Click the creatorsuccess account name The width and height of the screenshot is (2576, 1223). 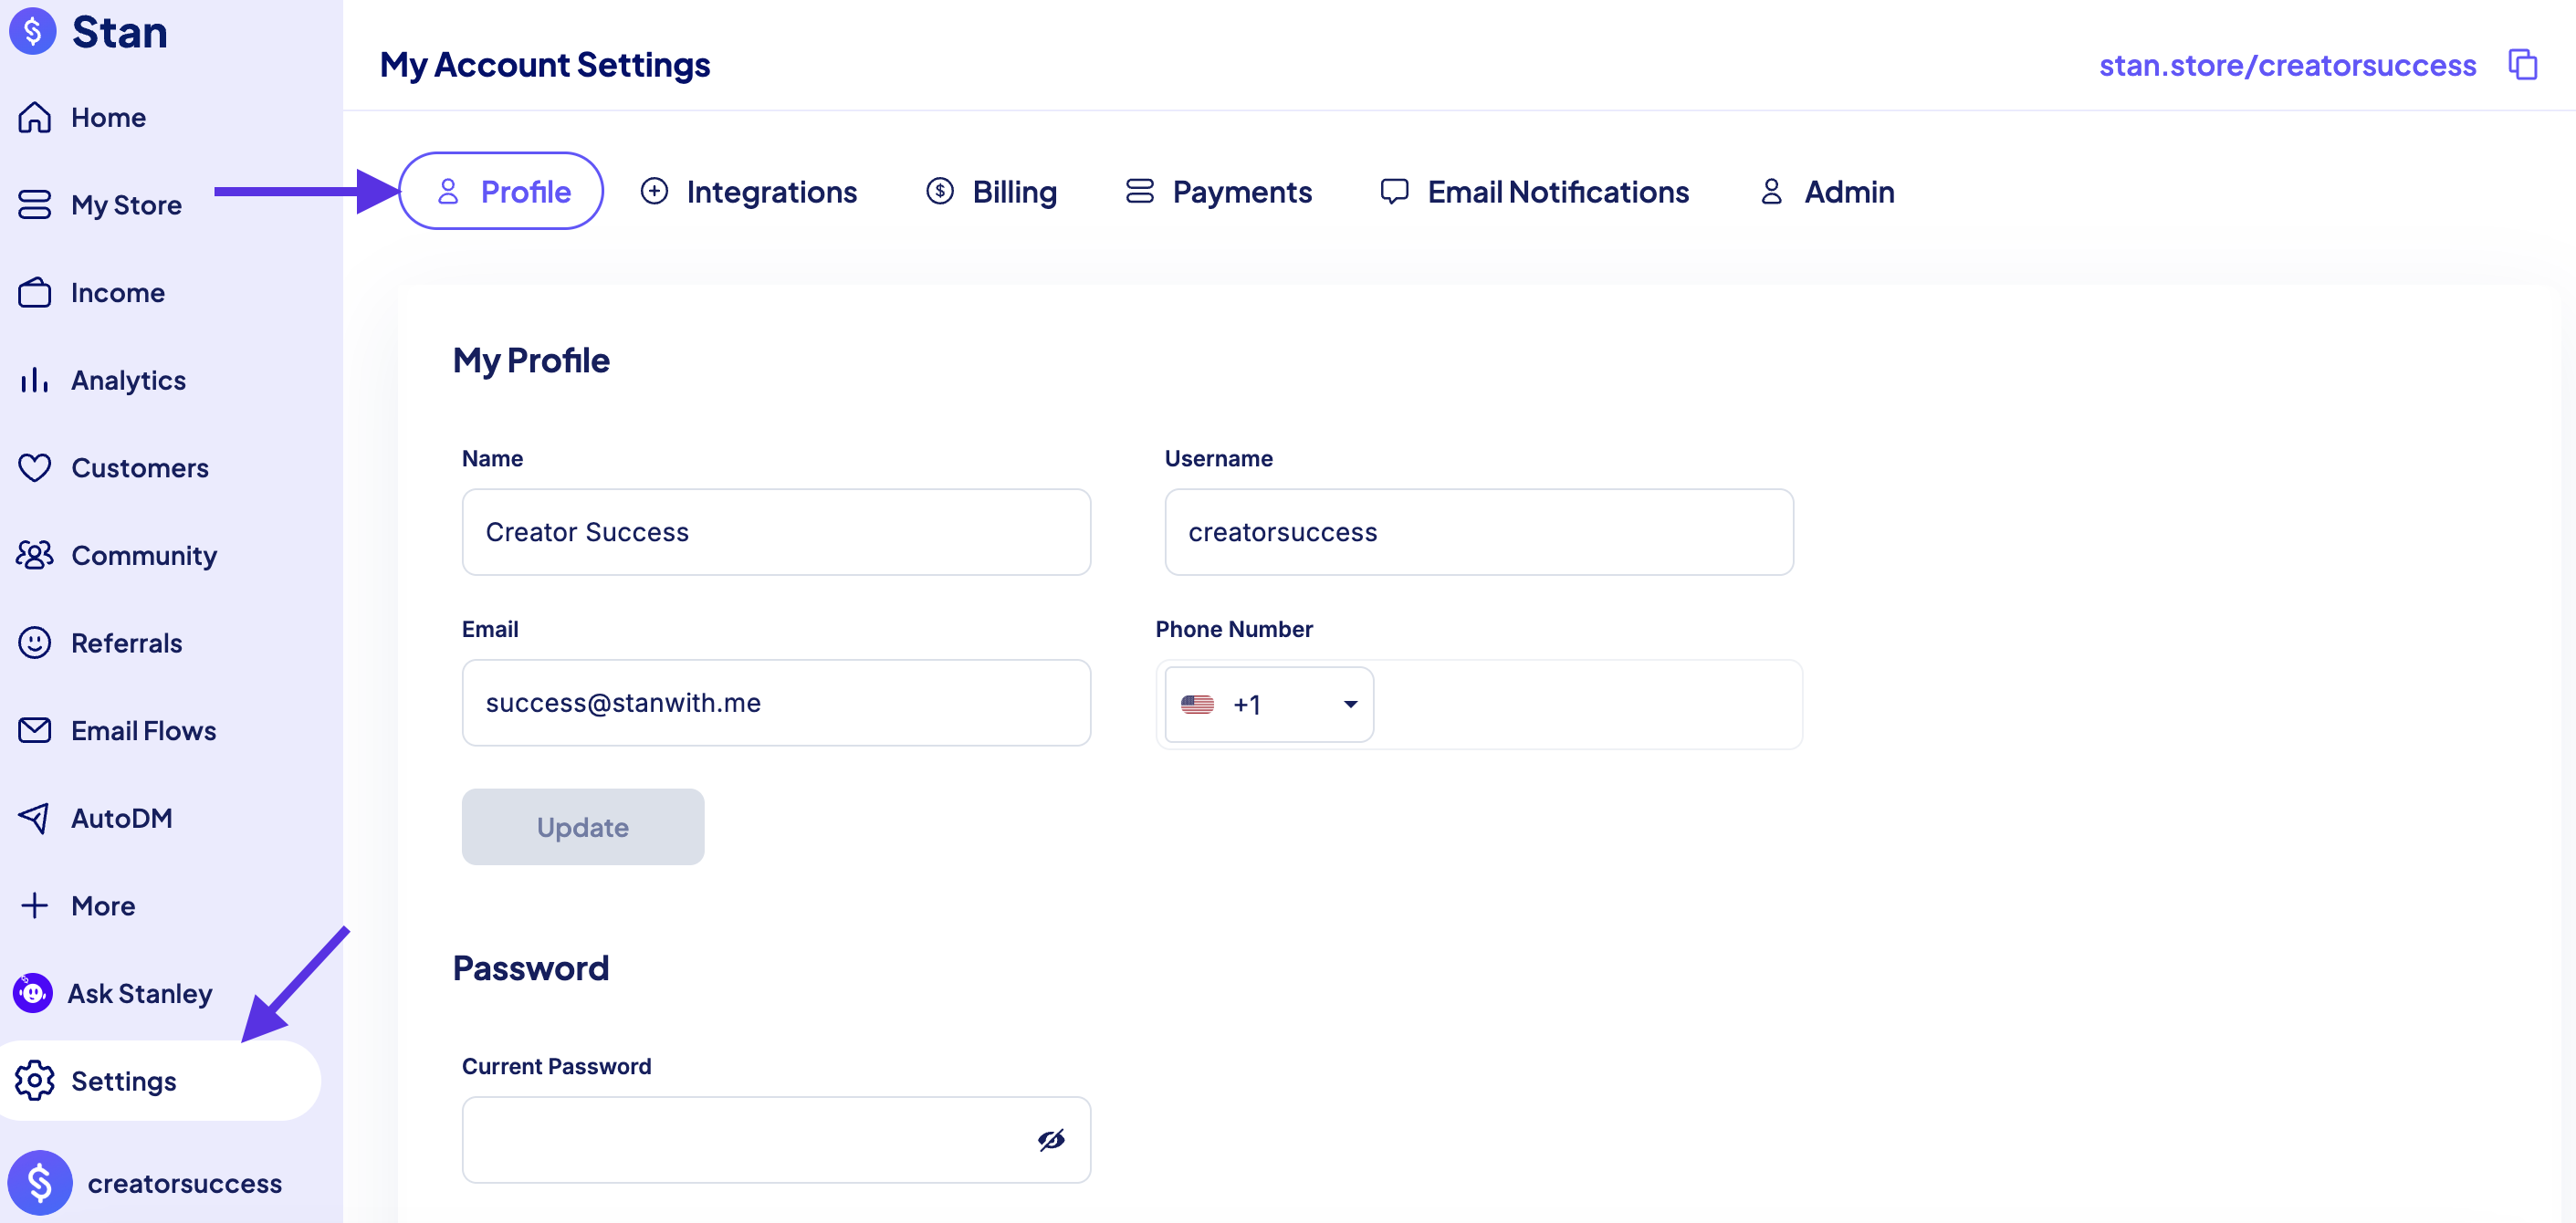pos(184,1183)
